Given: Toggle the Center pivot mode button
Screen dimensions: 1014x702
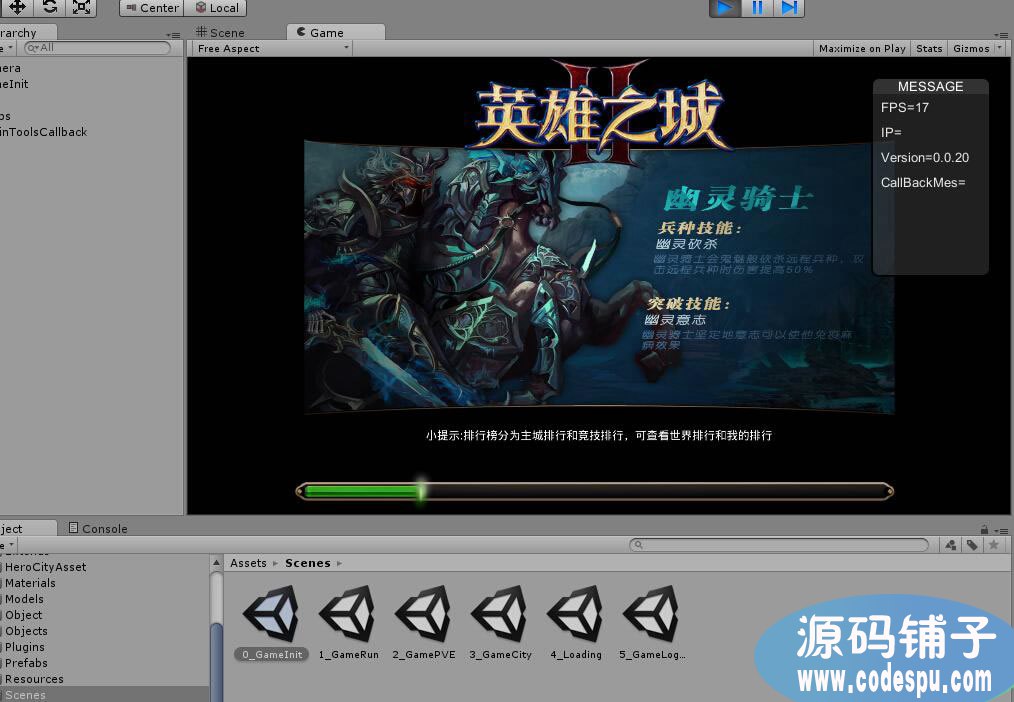Looking at the screenshot, I should click(x=152, y=8).
